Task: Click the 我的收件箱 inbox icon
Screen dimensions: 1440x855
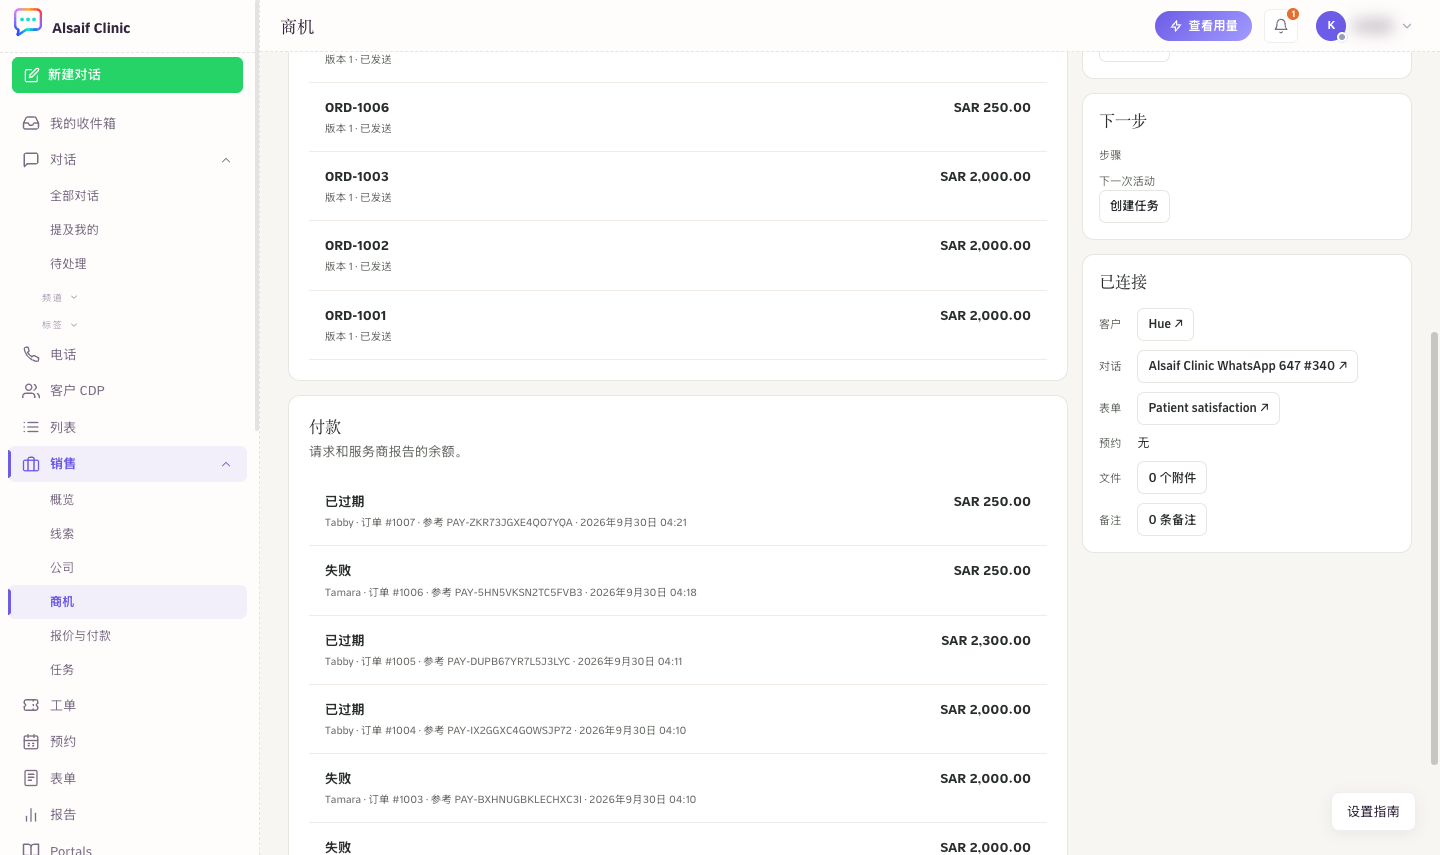Action: coord(31,123)
